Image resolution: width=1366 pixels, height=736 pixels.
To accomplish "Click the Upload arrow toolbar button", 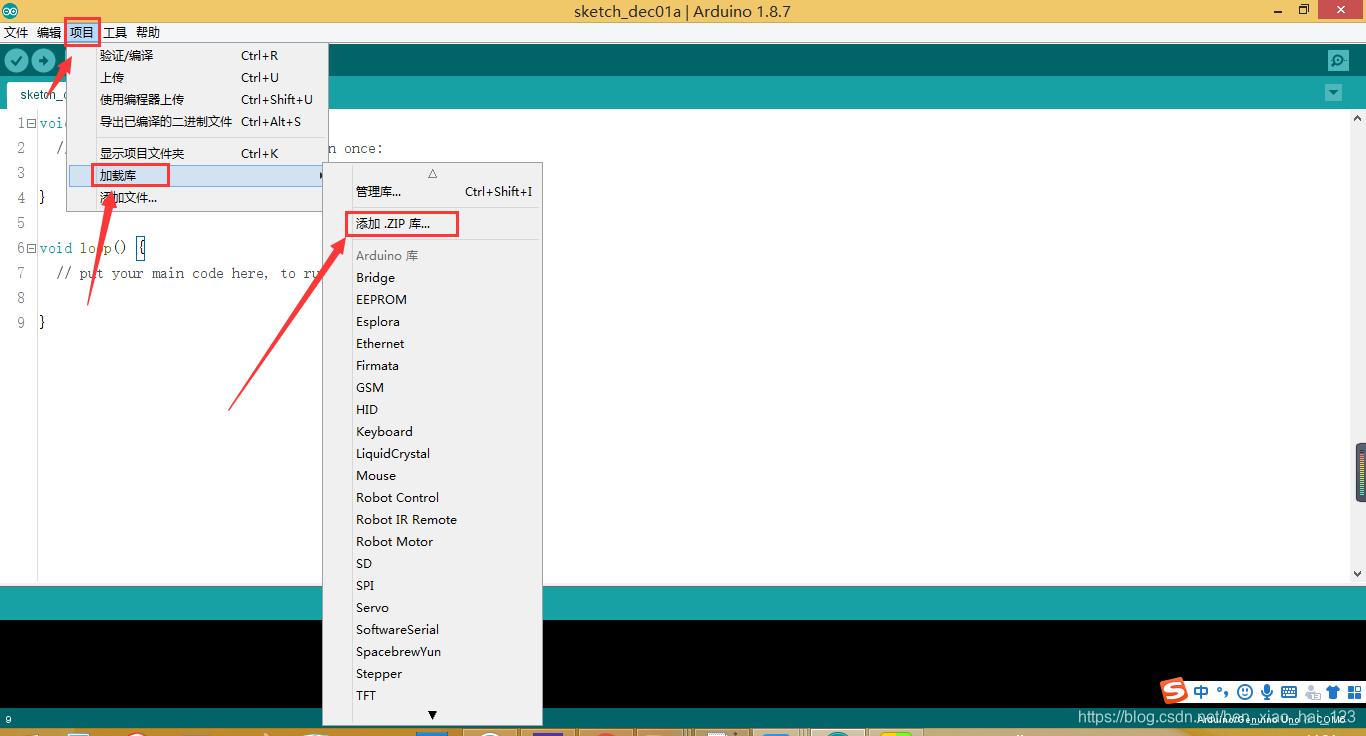I will 43,61.
